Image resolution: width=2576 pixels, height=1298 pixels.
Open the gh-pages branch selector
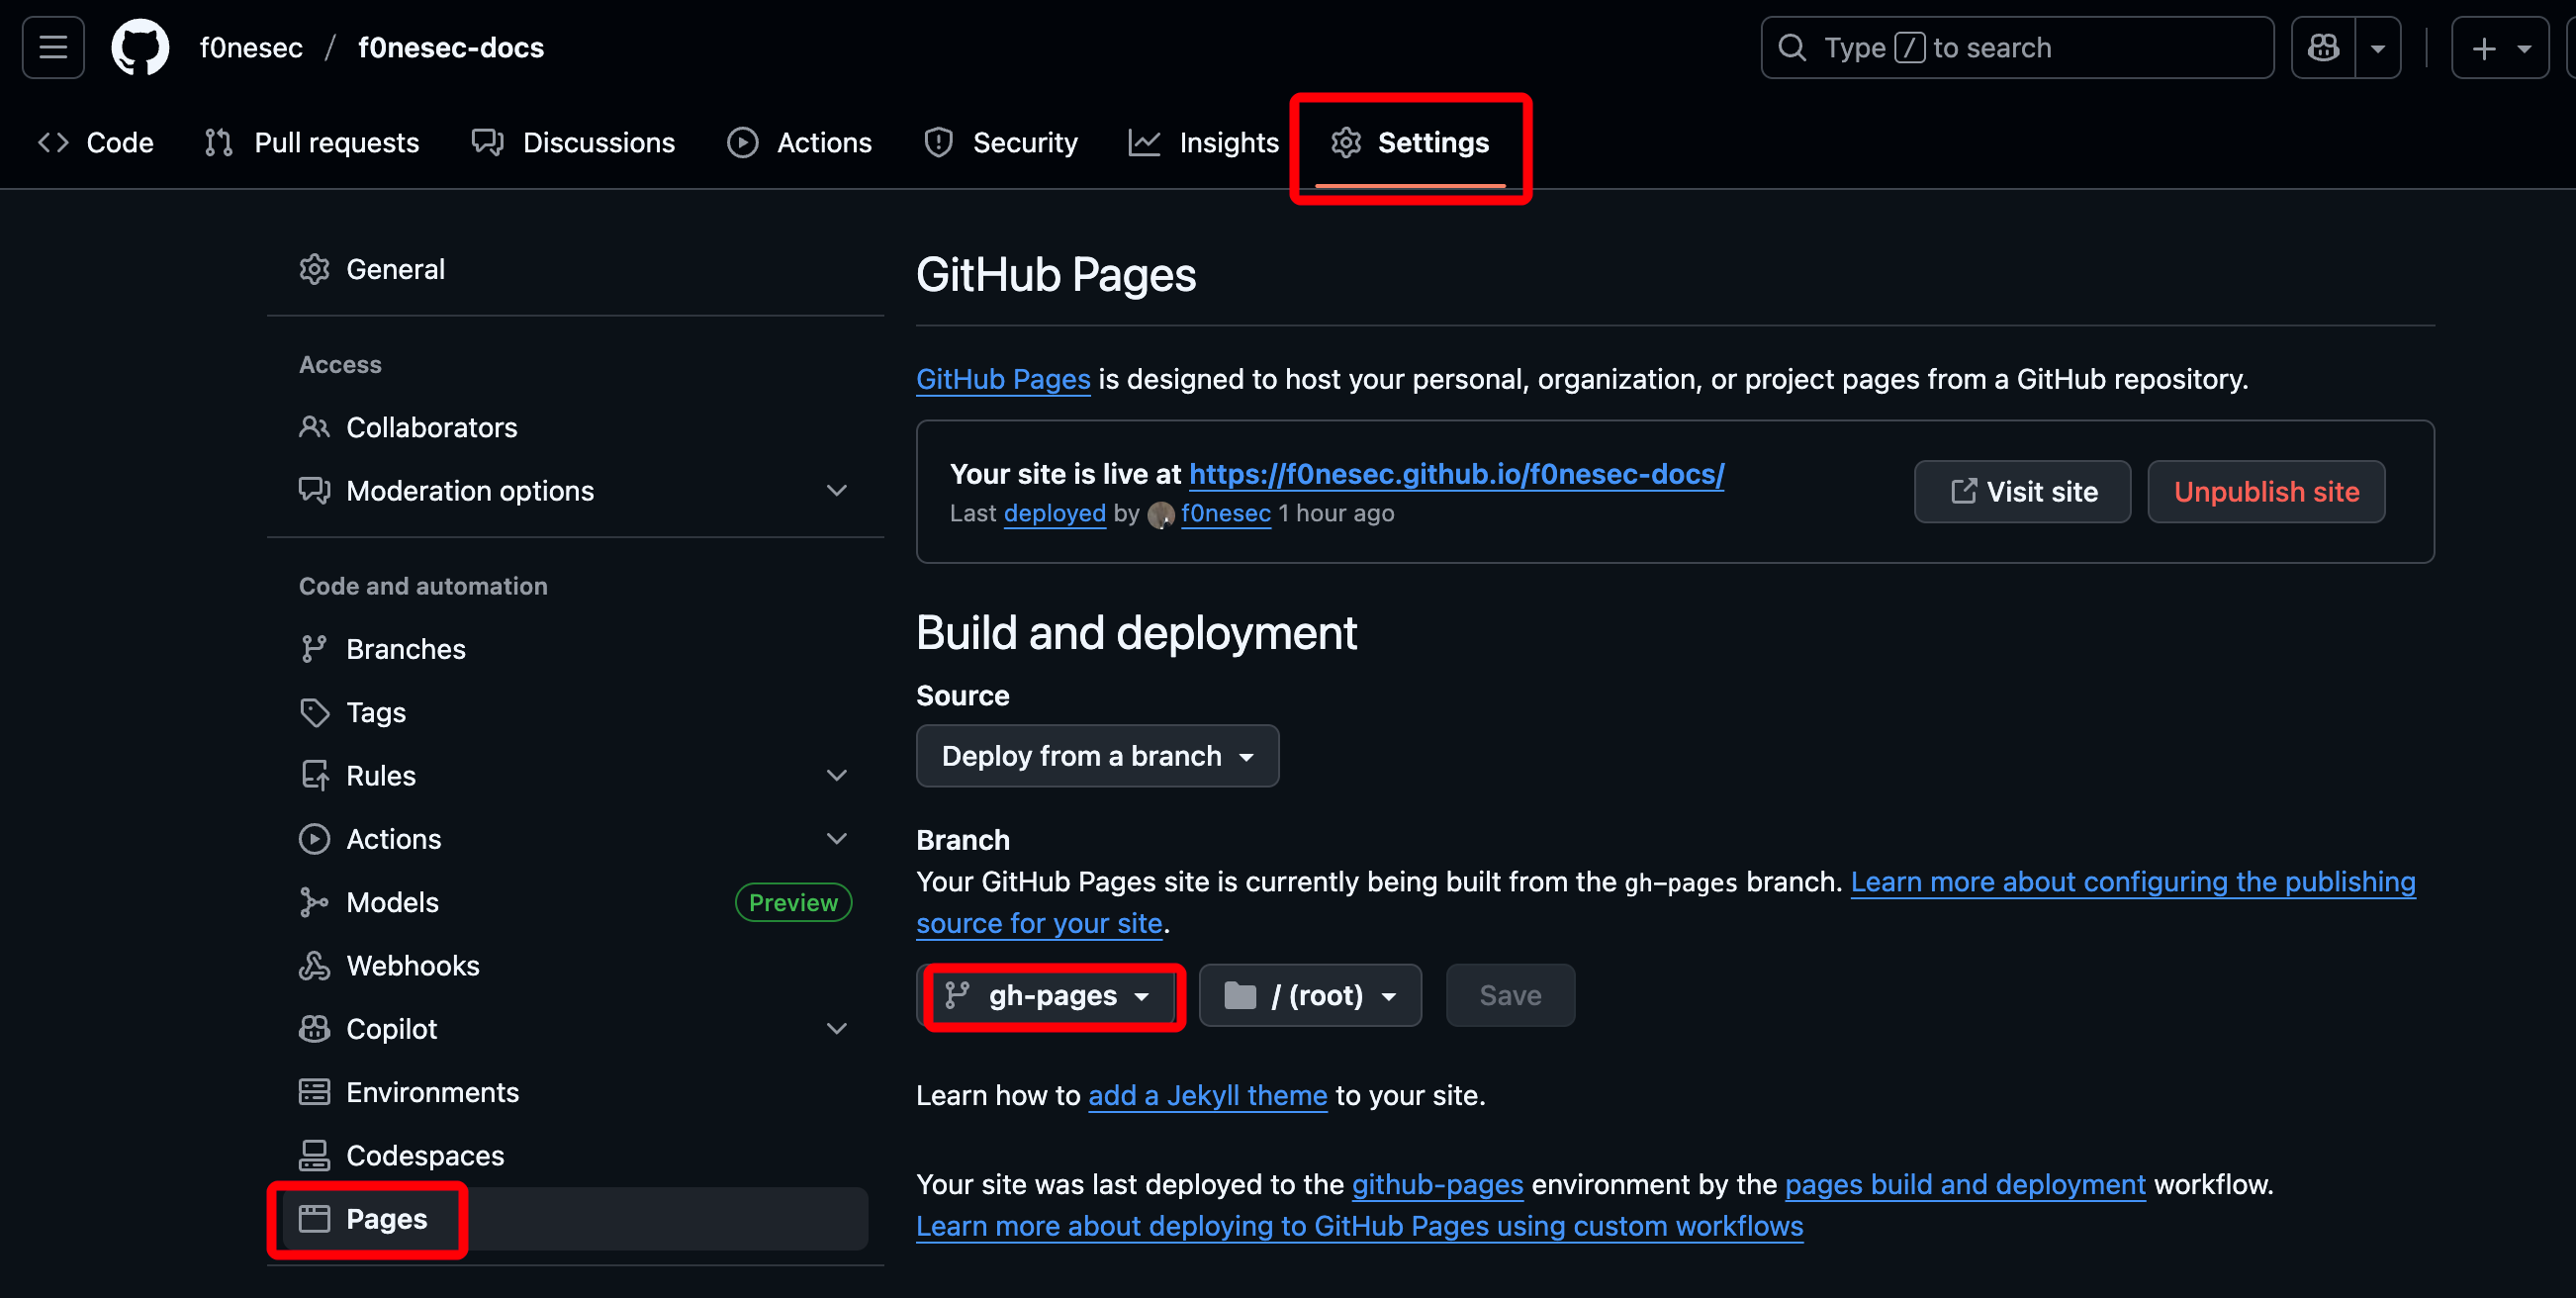(x=1050, y=996)
